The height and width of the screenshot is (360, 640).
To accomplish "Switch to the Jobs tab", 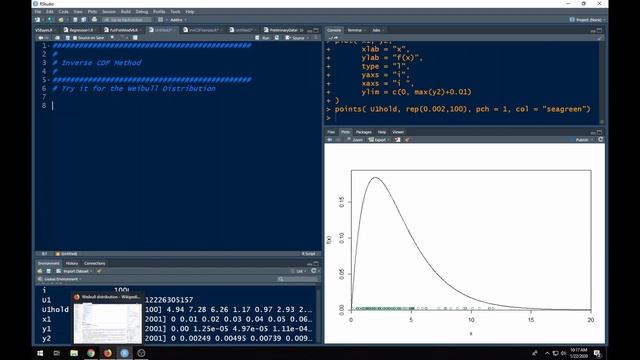I will pos(376,30).
